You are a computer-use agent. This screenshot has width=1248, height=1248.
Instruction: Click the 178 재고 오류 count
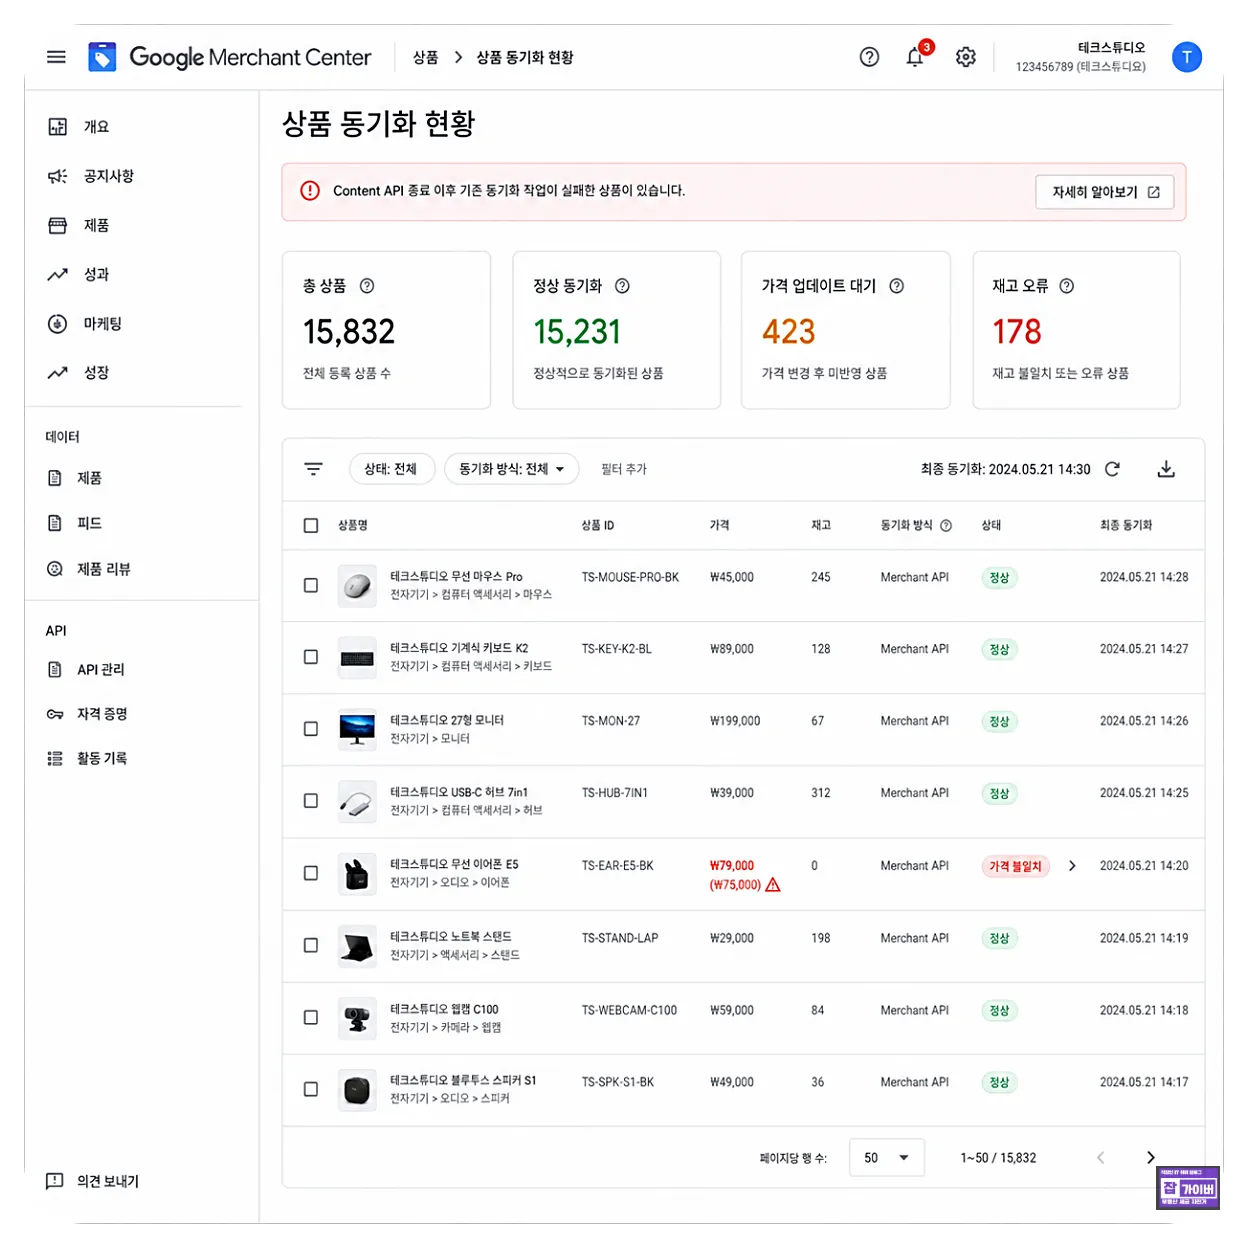1017,332
